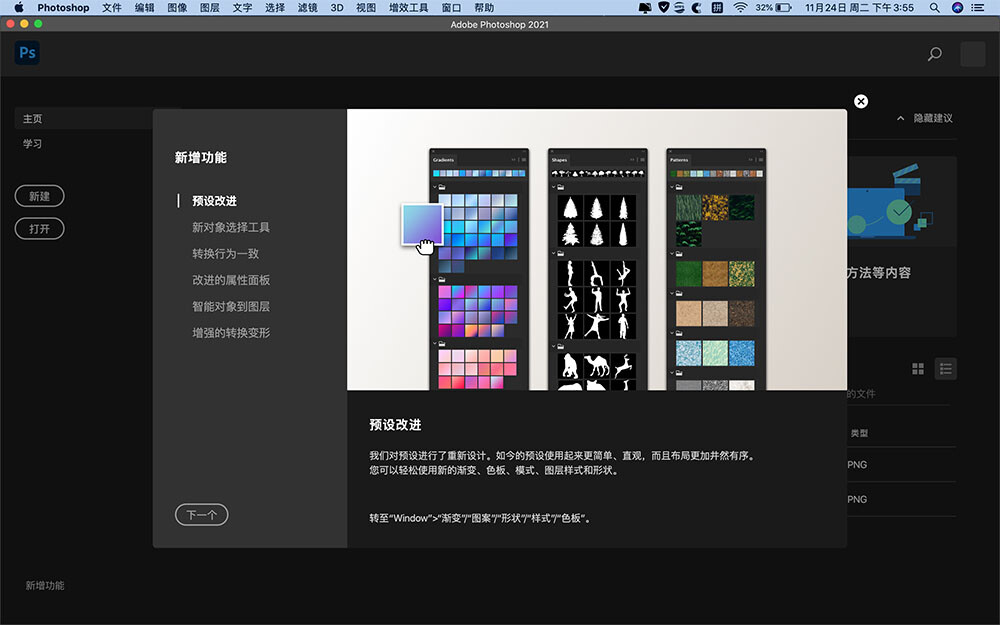
Task: Open the 拼 Pinyin input method menu
Action: tap(717, 8)
